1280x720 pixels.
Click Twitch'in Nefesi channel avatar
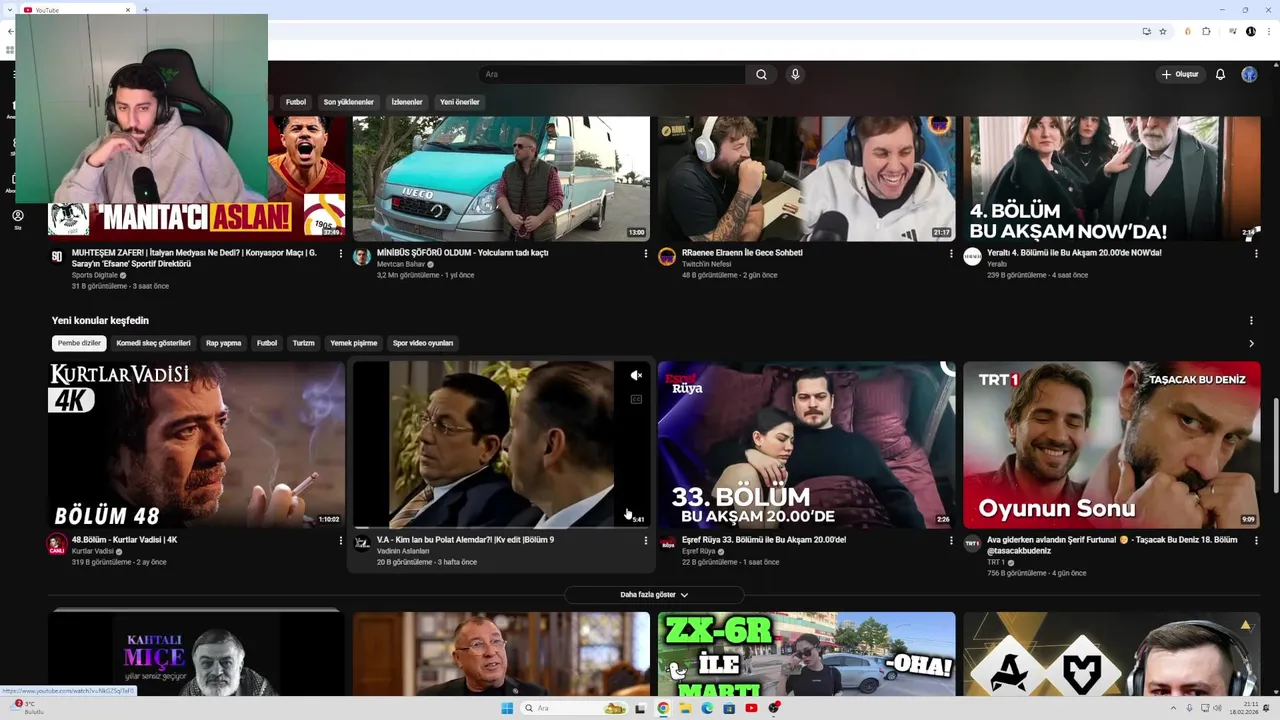(667, 257)
